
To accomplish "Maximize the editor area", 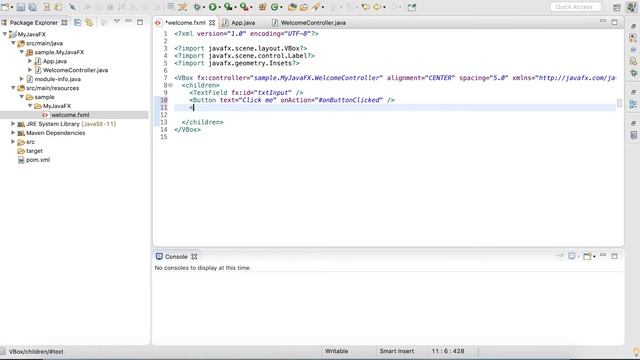I will tap(614, 22).
